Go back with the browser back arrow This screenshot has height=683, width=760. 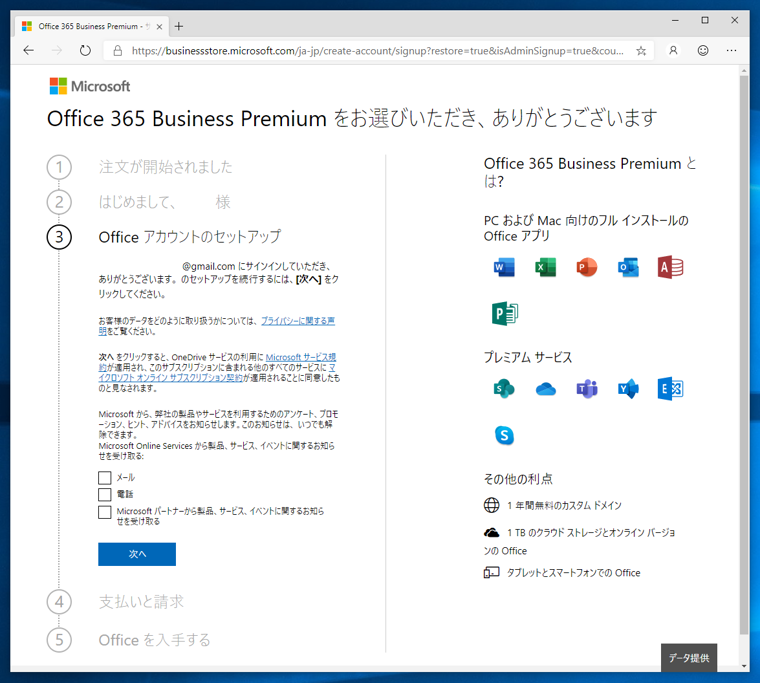coord(29,50)
